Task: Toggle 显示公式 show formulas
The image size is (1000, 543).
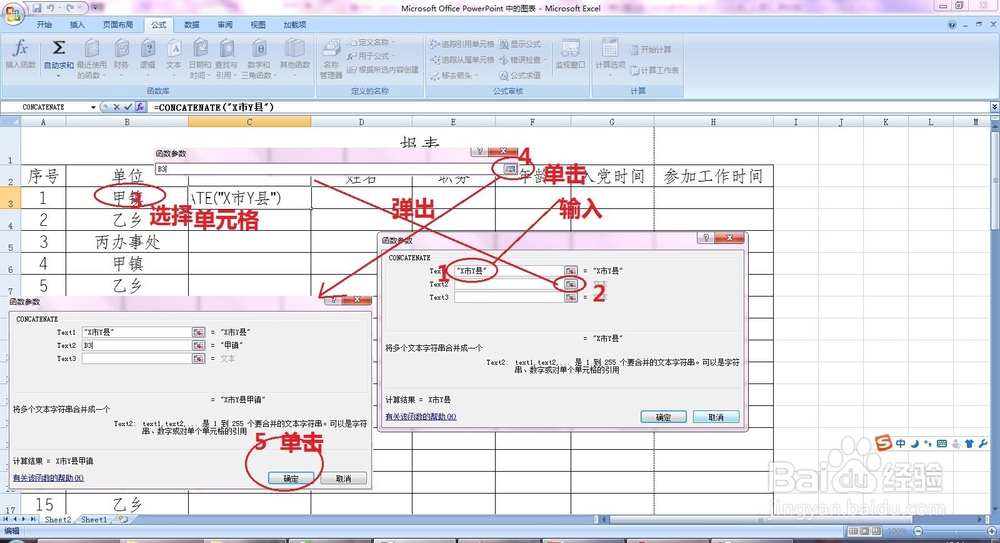Action: [x=520, y=44]
